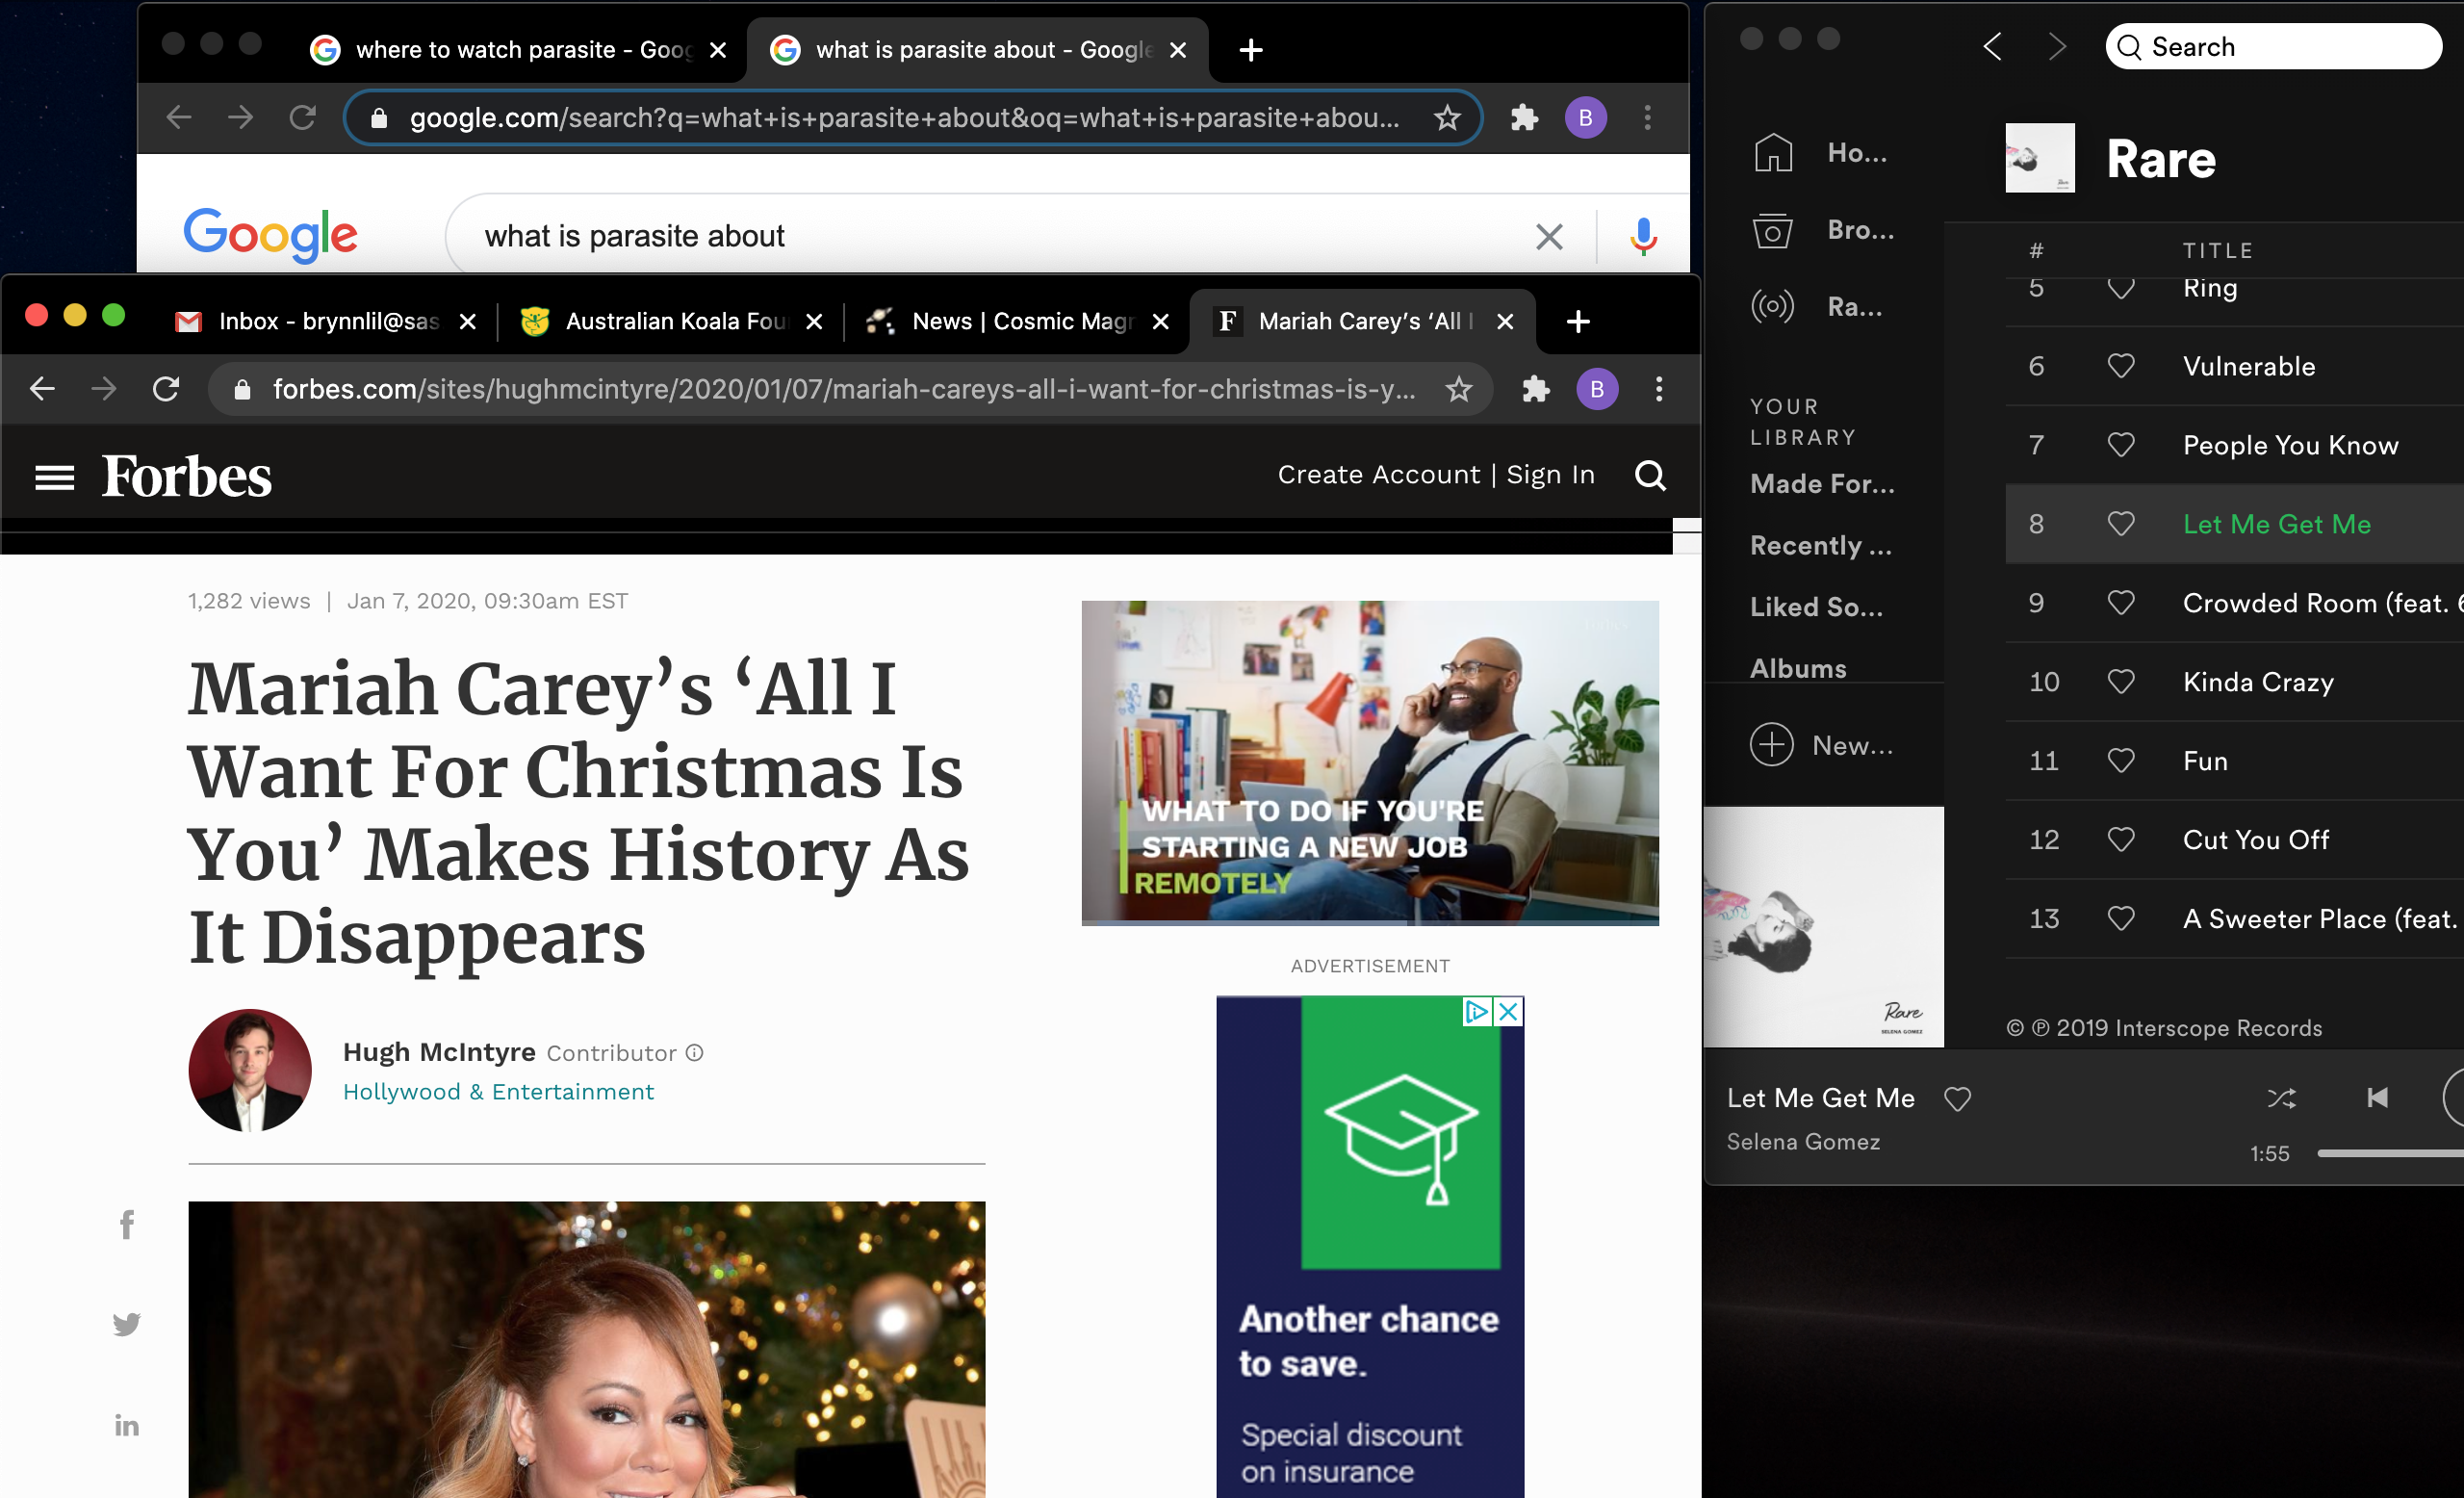Skip to previous track in Spotify
This screenshot has width=2464, height=1498.
pyautogui.click(x=2377, y=1098)
